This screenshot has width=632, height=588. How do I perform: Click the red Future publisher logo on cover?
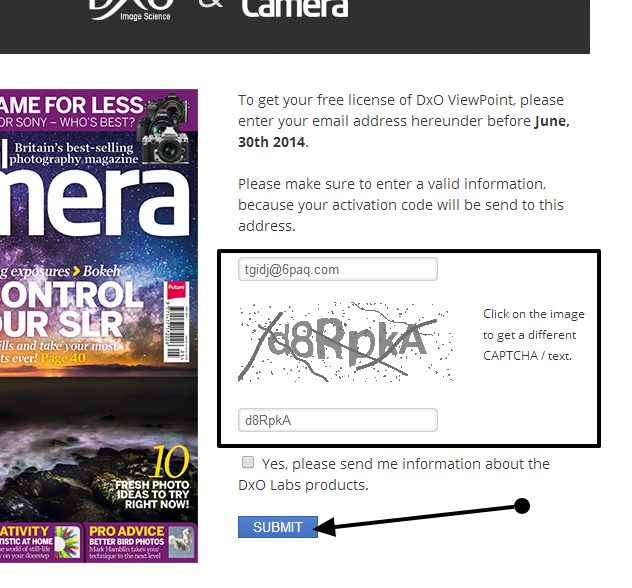pyautogui.click(x=176, y=290)
